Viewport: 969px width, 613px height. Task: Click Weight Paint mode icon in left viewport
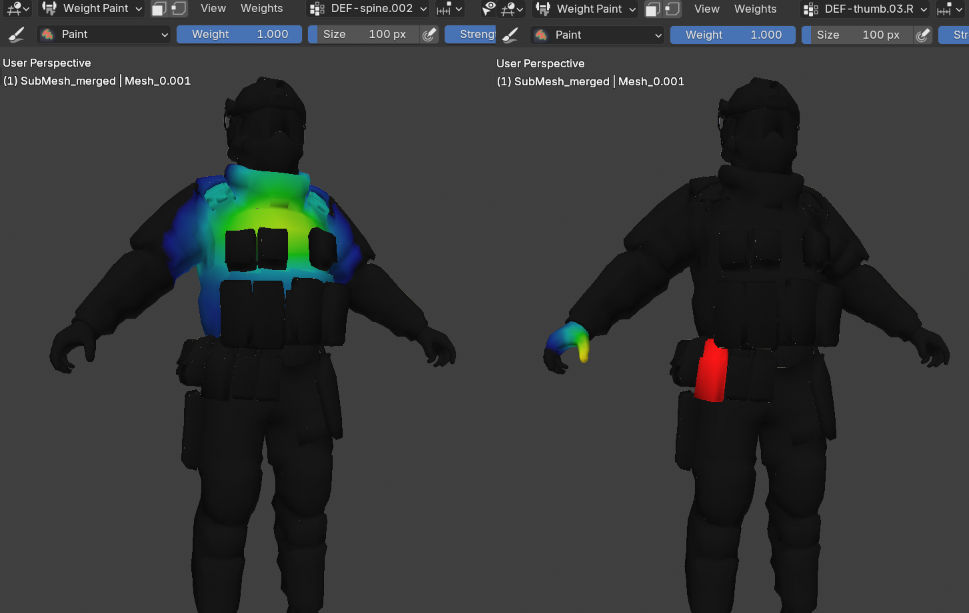(49, 9)
